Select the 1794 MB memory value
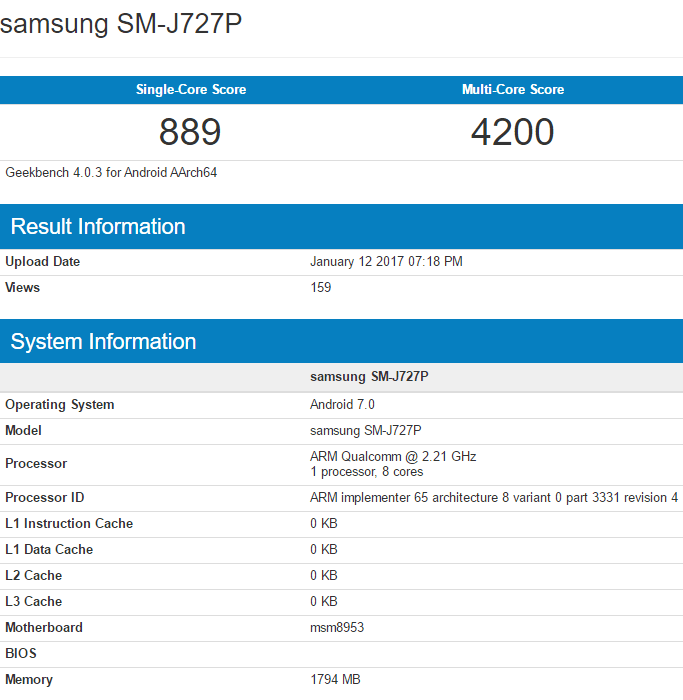This screenshot has width=683, height=700. point(335,679)
